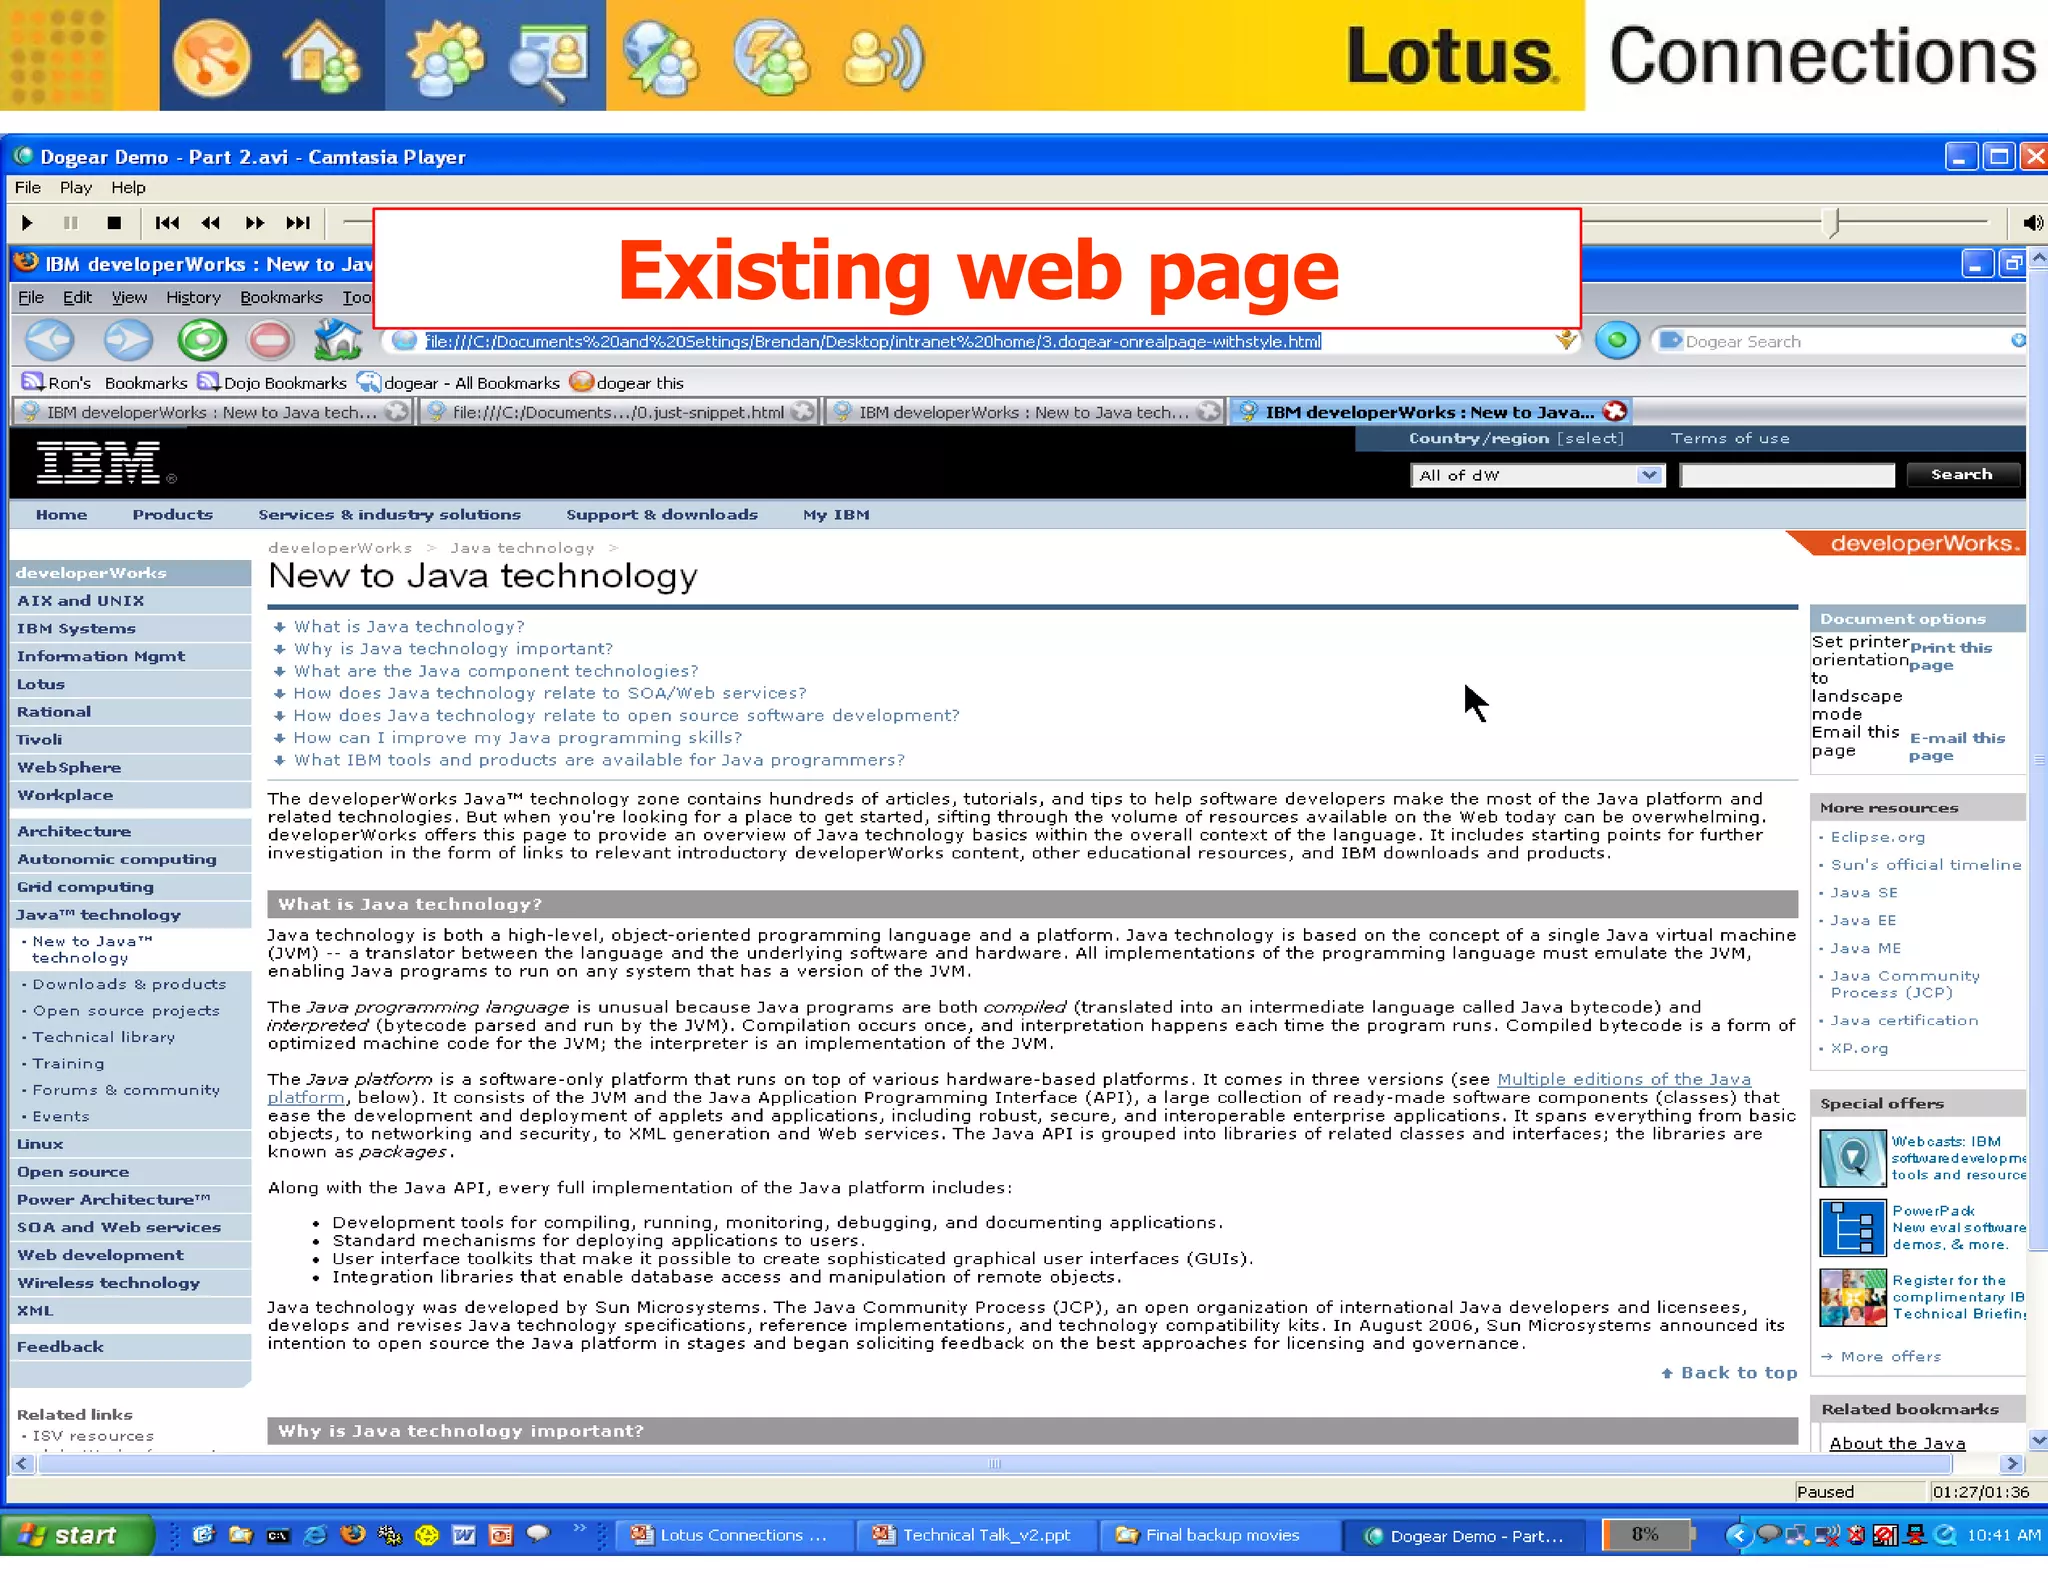Click the PowerPack special offer thumbnail
The height and width of the screenshot is (1583, 2048).
pyautogui.click(x=1852, y=1227)
